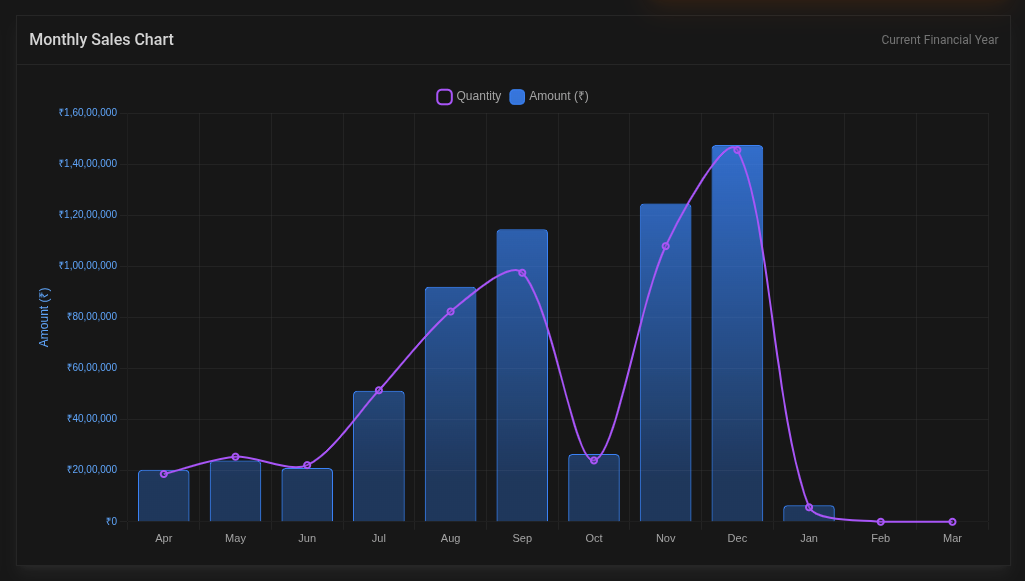Image resolution: width=1025 pixels, height=581 pixels.
Task: Select the Oct quantity marker on line
Action: click(593, 461)
